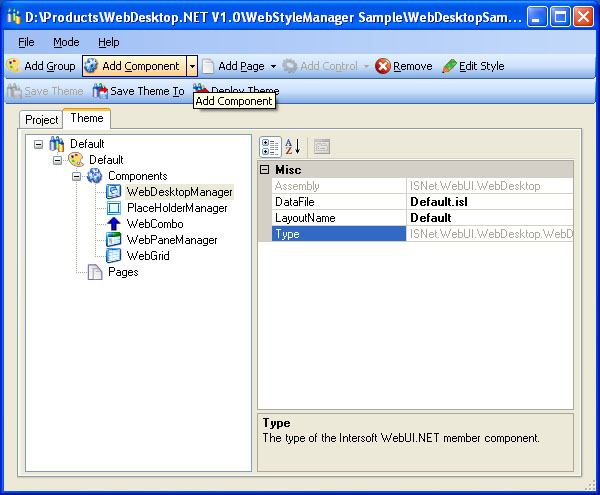Click the Remove red X icon

coord(382,66)
